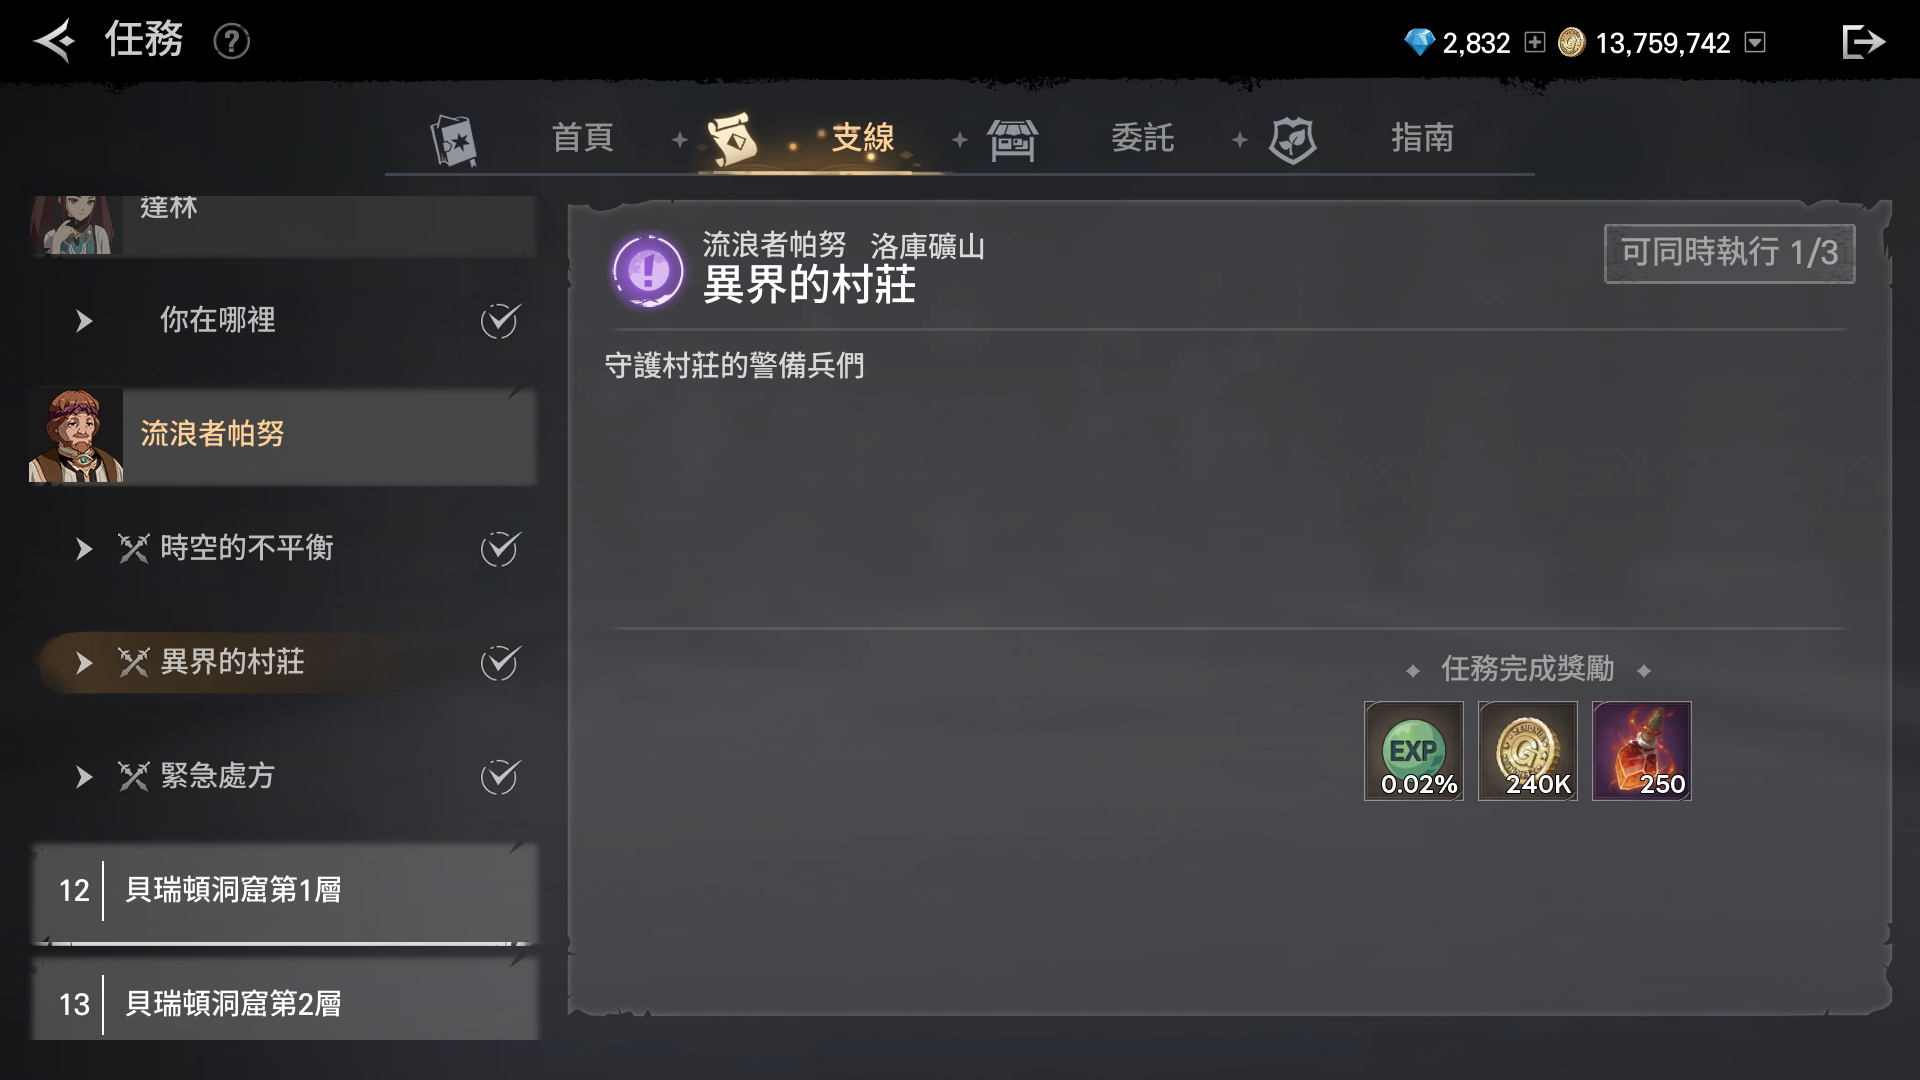Click the red potion reward 250
Screen dimensions: 1920x1080
click(1642, 751)
